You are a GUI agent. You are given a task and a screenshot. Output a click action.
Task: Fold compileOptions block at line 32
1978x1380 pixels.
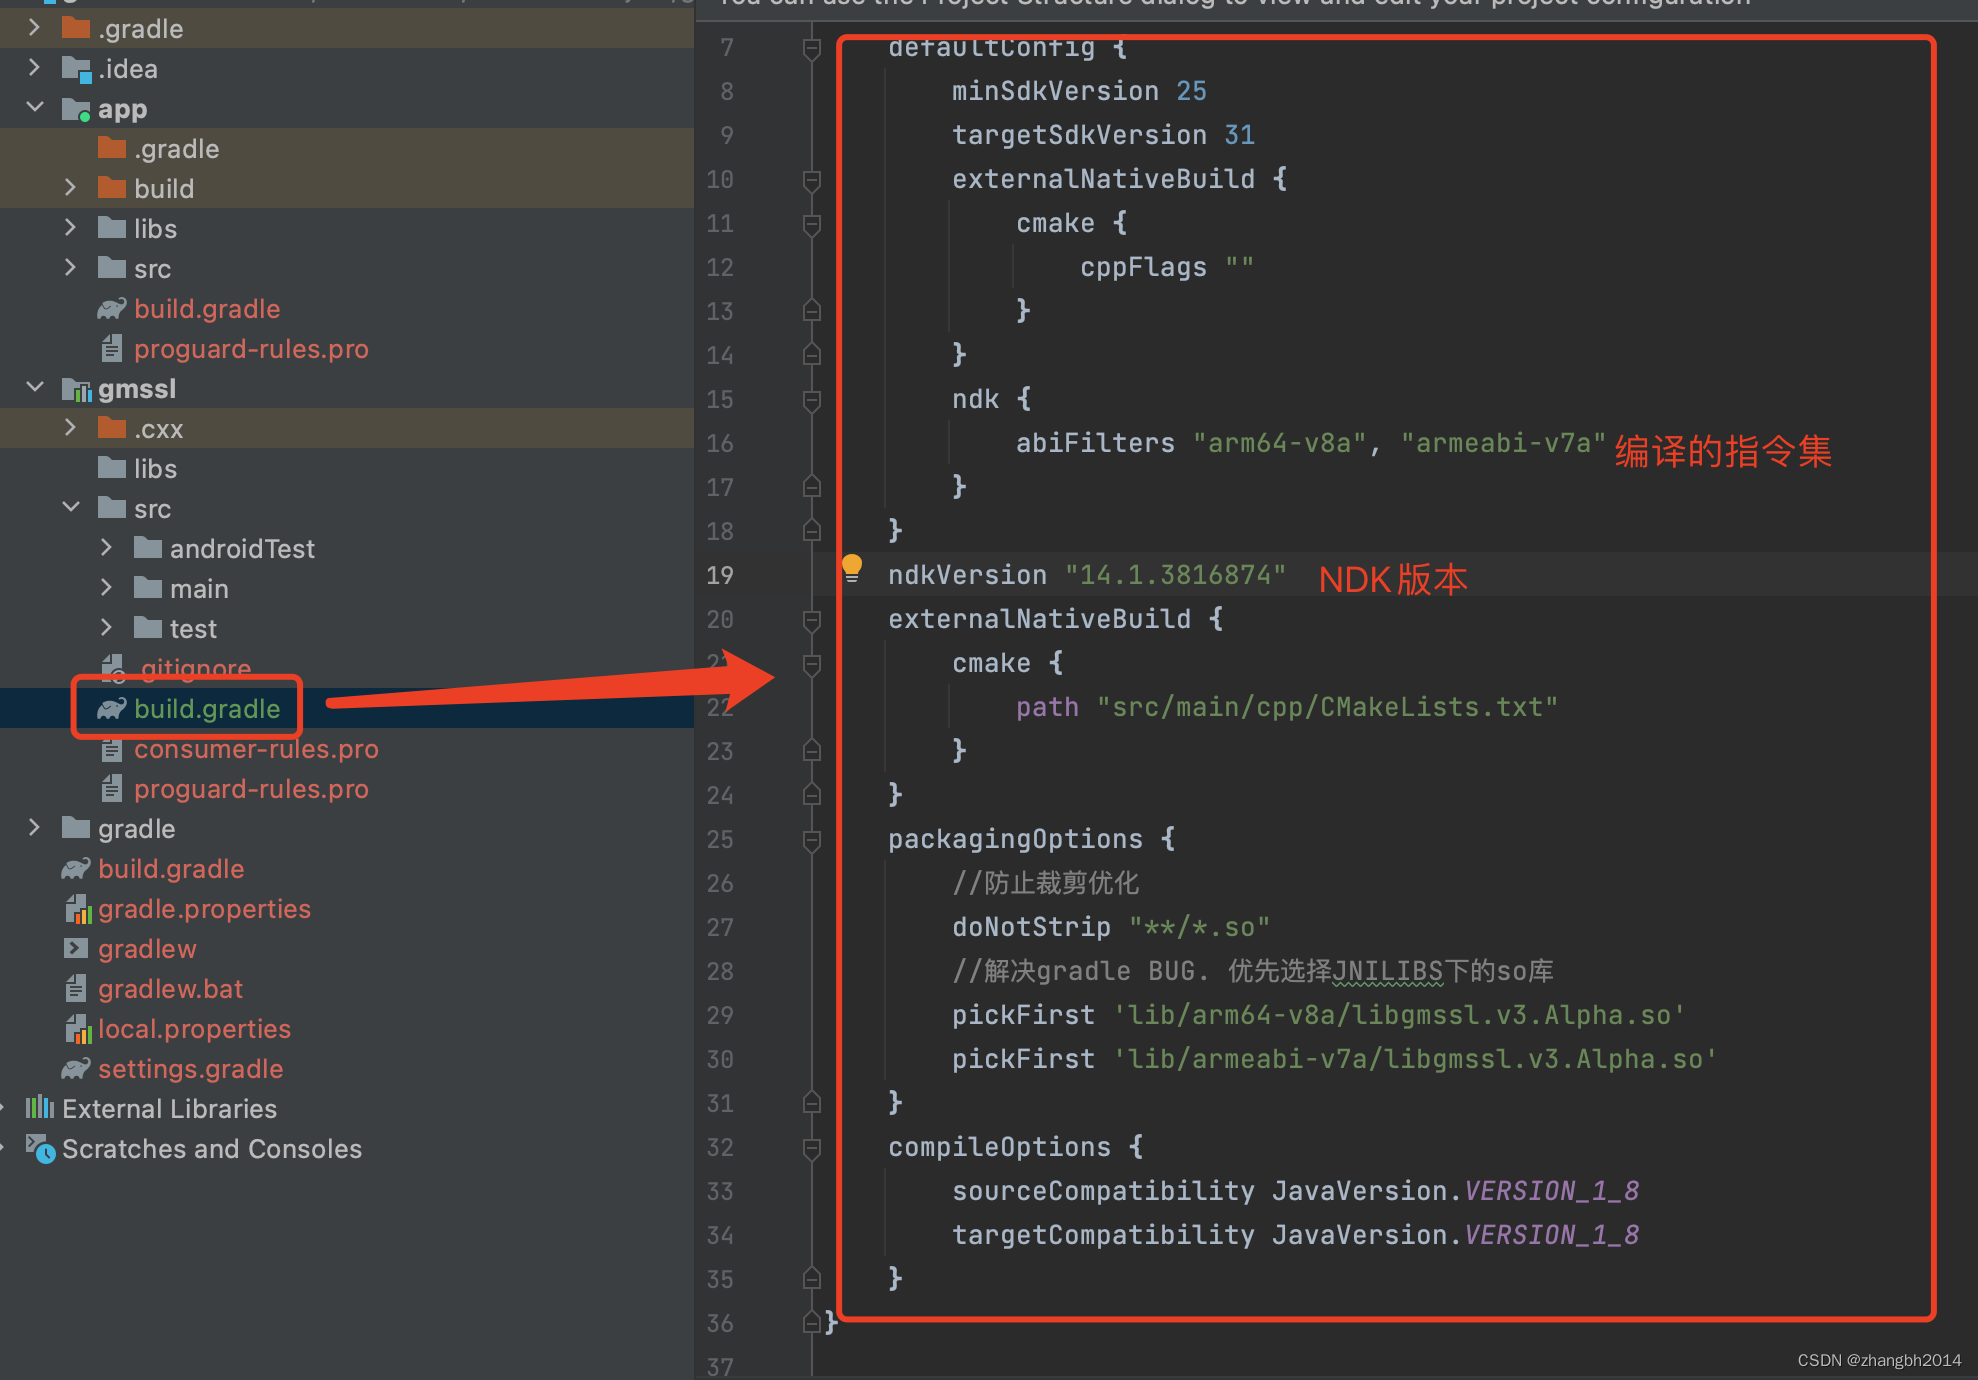pos(812,1148)
